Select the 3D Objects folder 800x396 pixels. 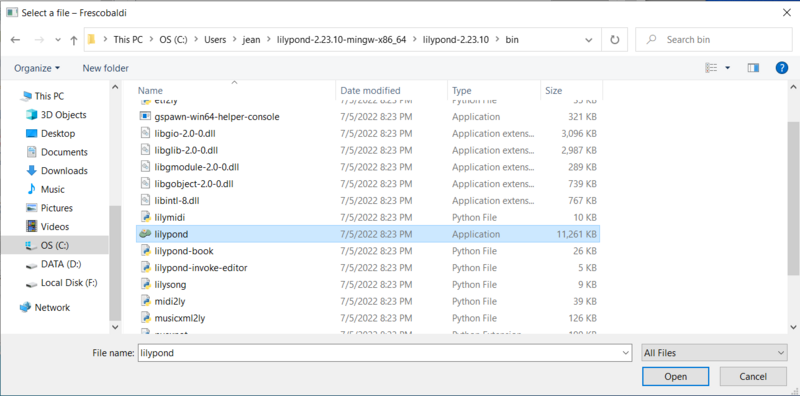[x=56, y=115]
